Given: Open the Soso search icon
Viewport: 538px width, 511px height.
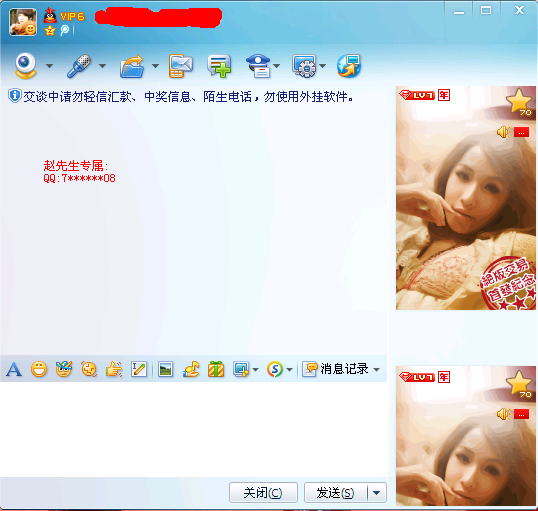Looking at the screenshot, I should [275, 369].
